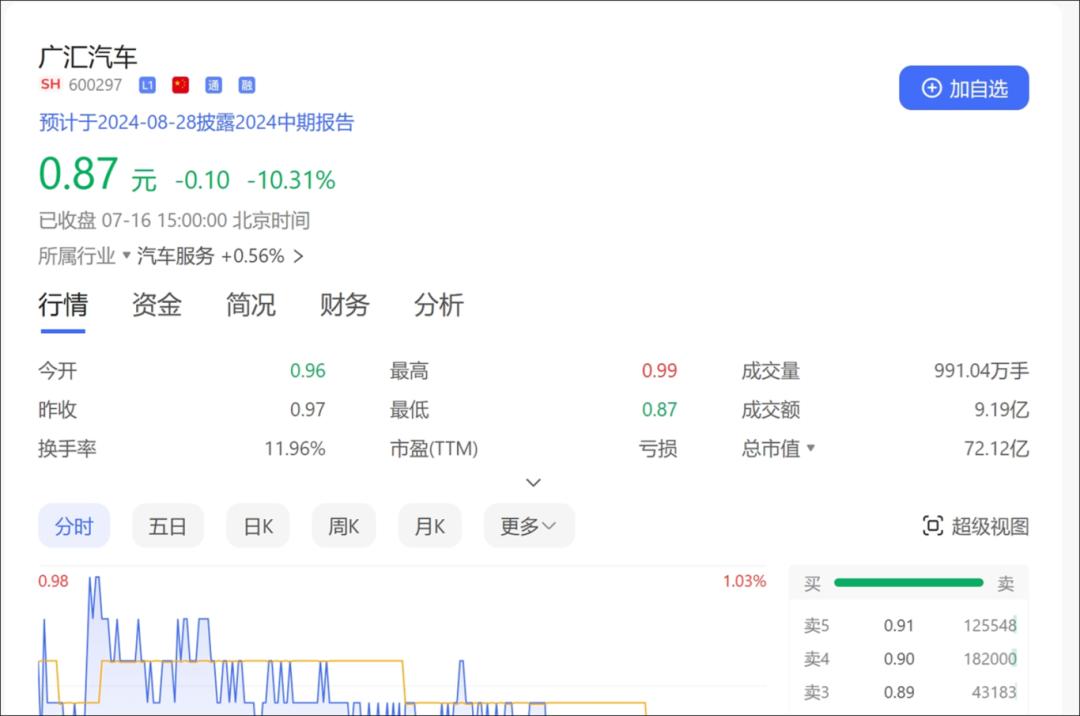Open the 总市值 dropdown arrow
This screenshot has width=1080, height=716.
coord(811,448)
